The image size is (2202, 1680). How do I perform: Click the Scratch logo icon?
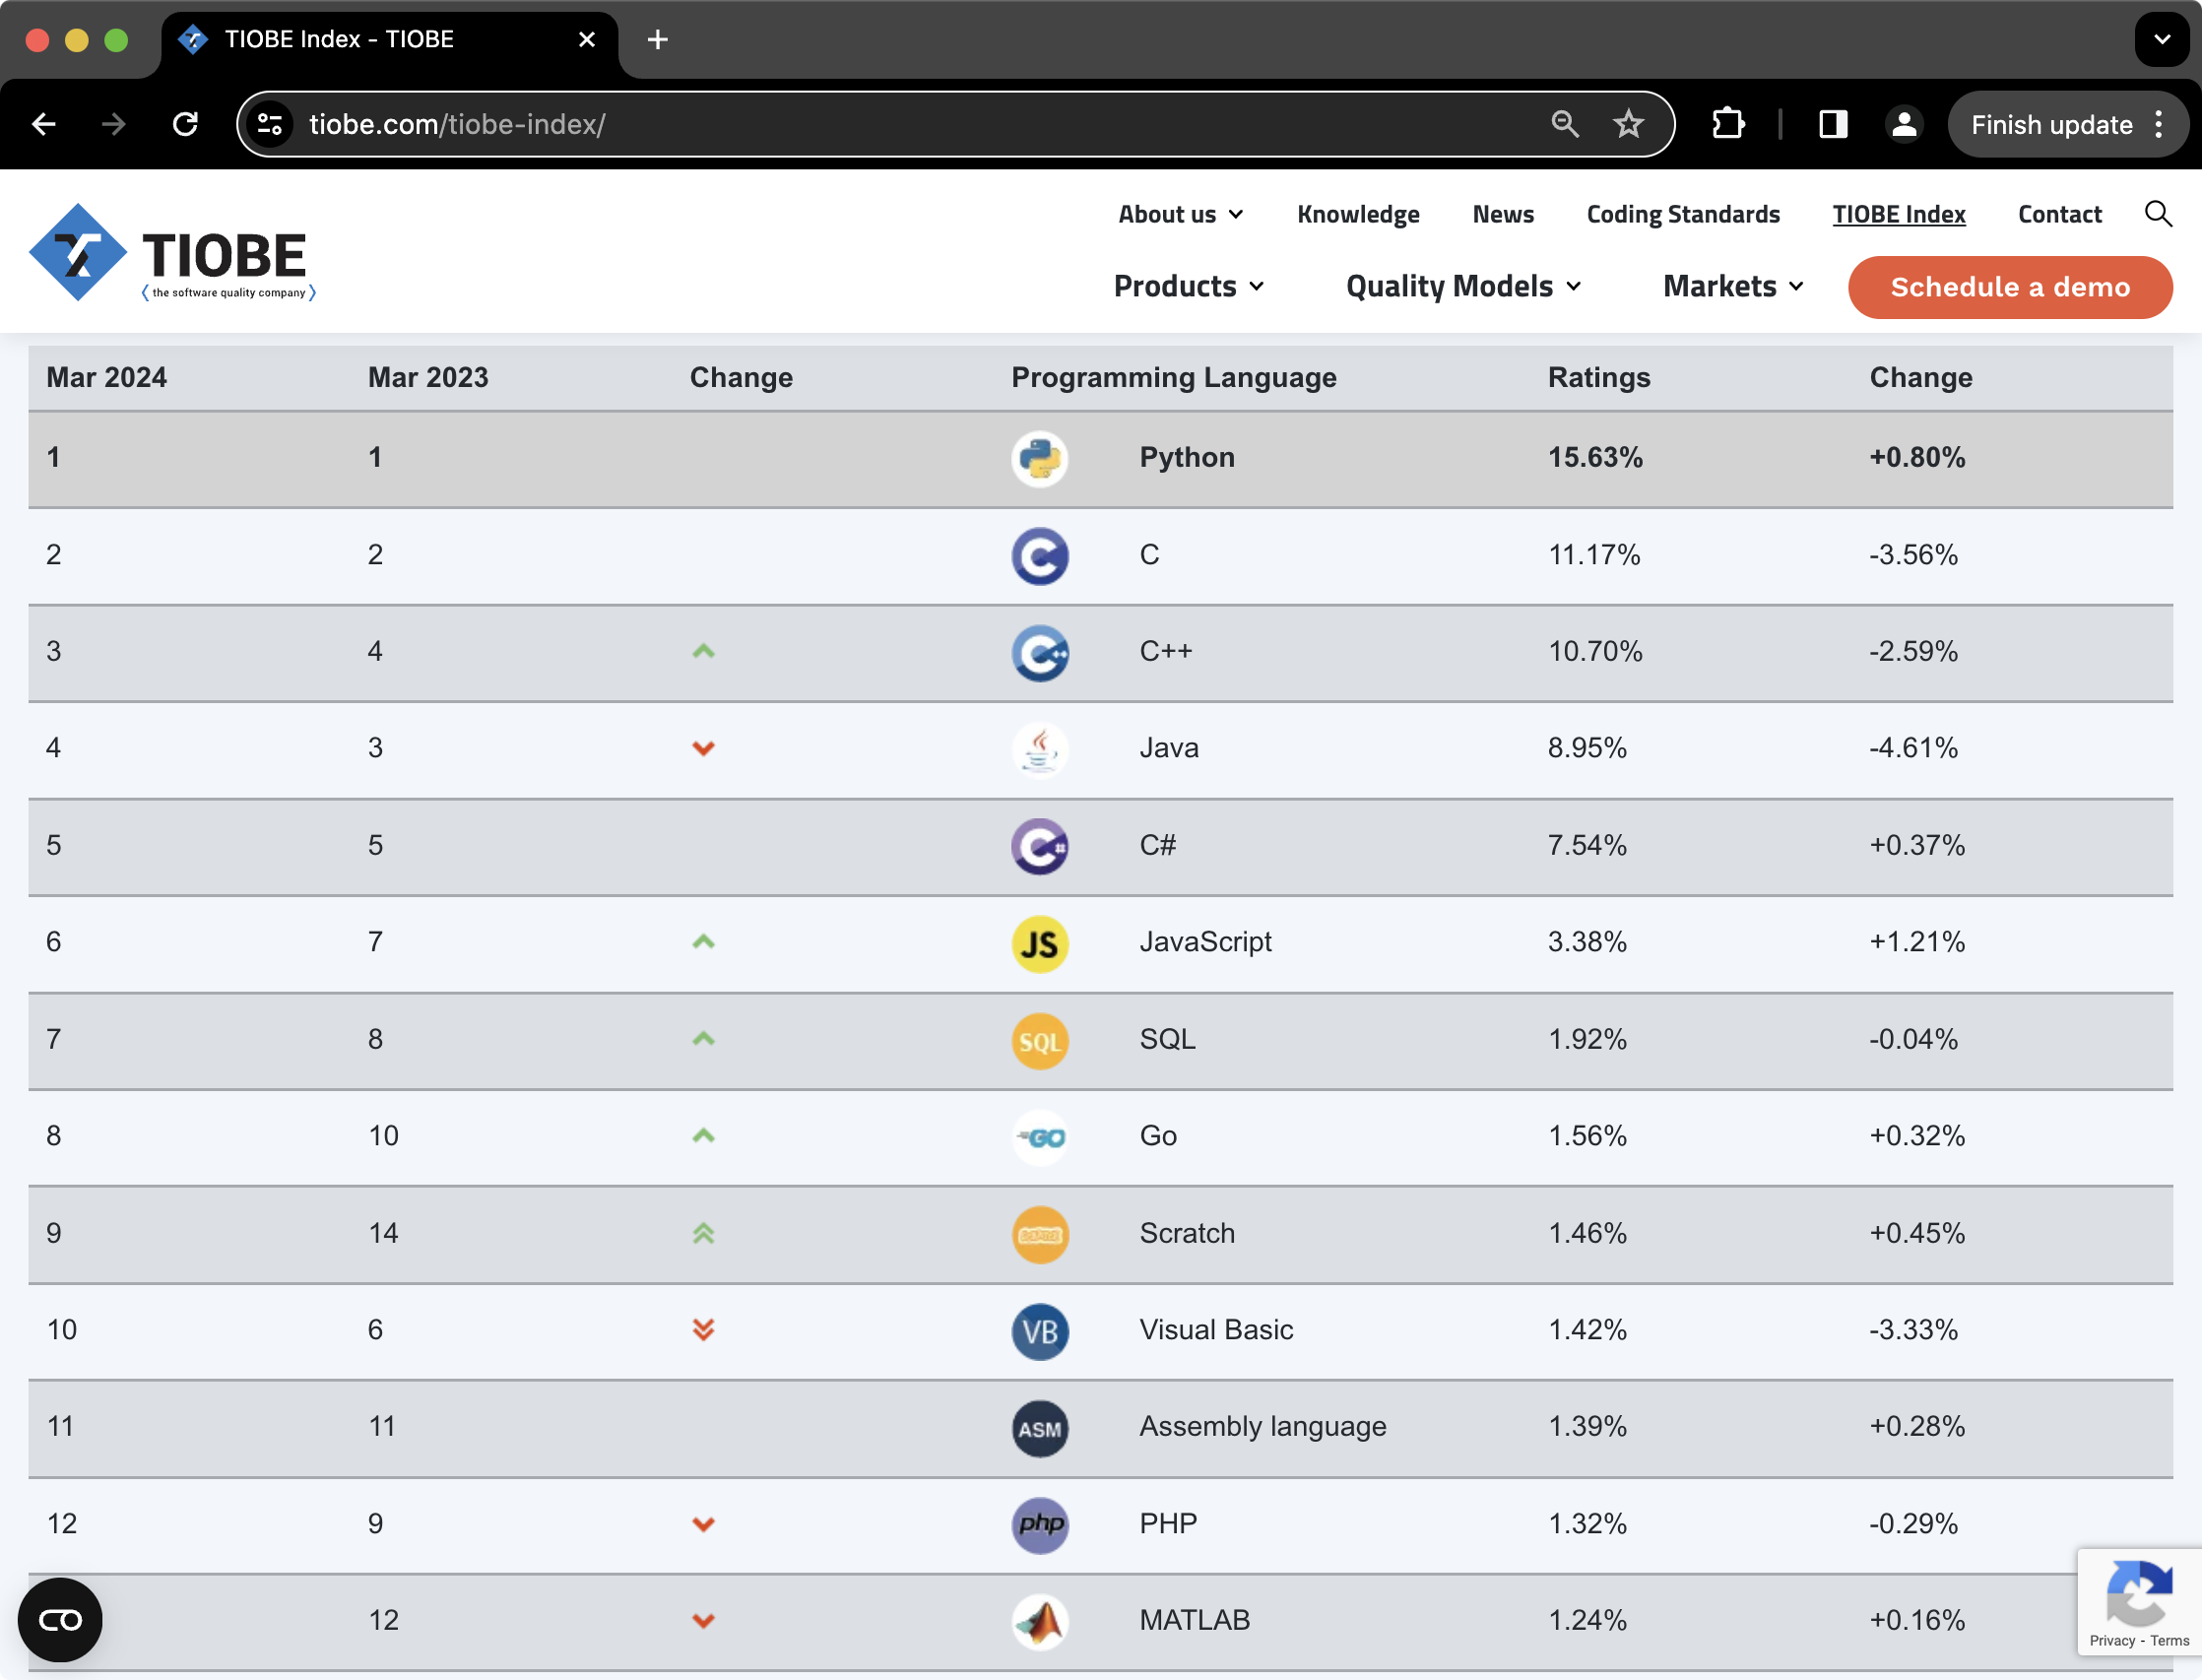pyautogui.click(x=1040, y=1235)
